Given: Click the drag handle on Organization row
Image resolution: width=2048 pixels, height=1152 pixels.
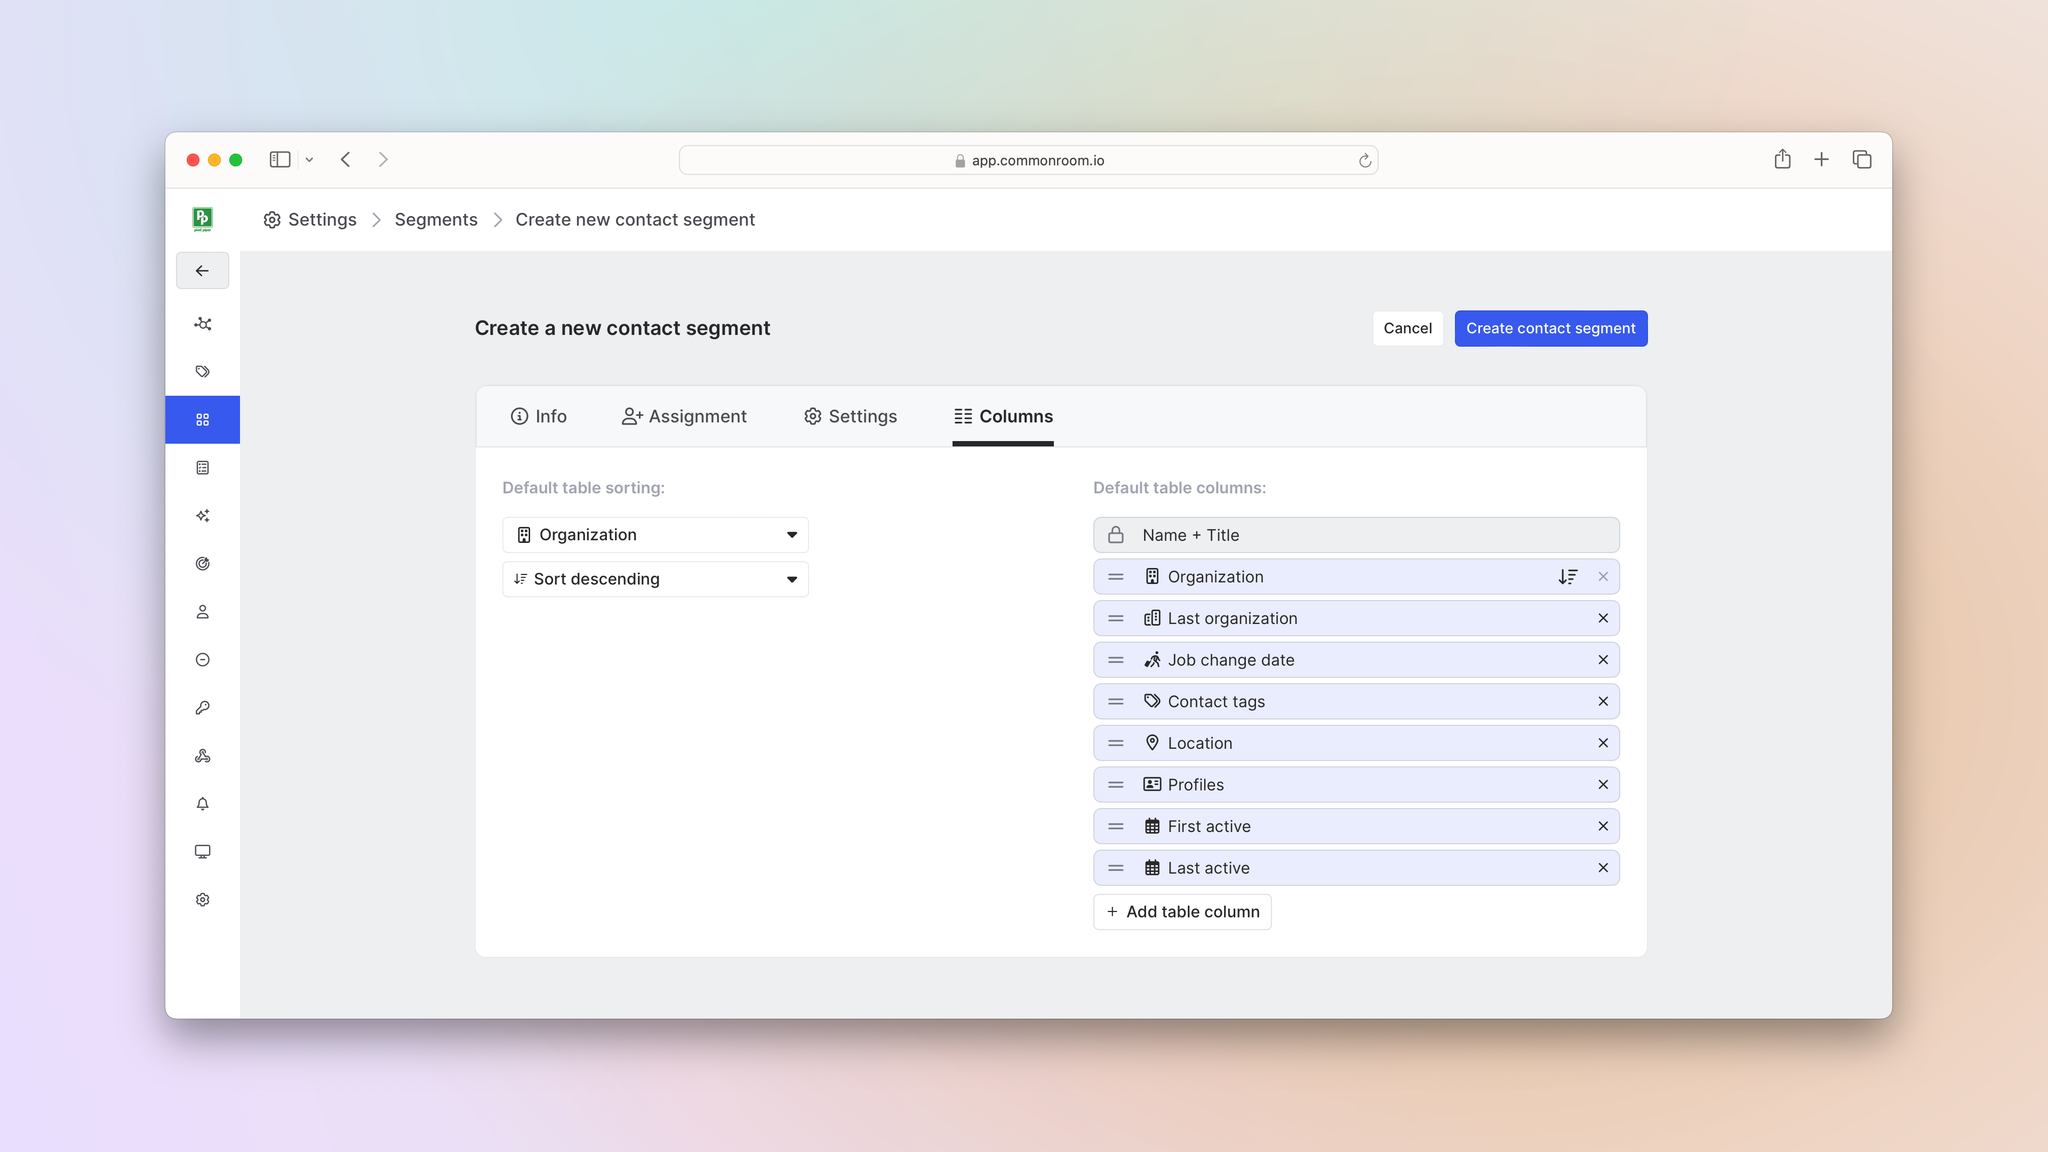Looking at the screenshot, I should tap(1116, 577).
